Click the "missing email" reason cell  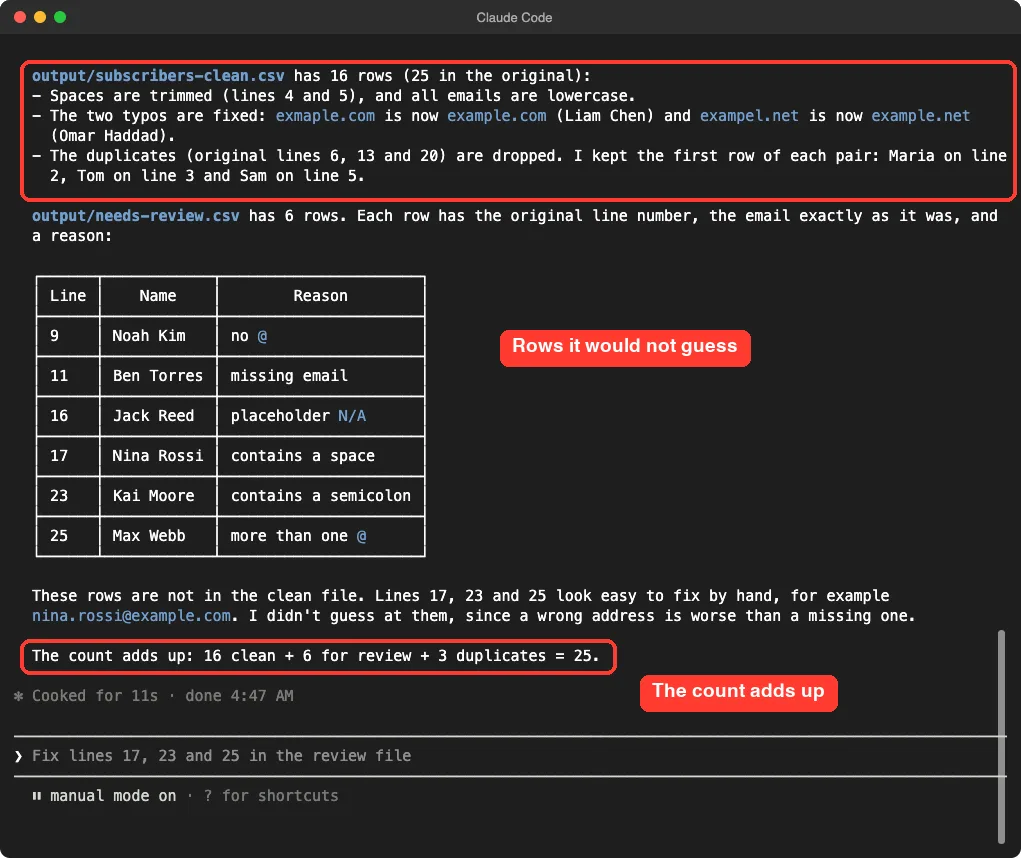coord(320,376)
